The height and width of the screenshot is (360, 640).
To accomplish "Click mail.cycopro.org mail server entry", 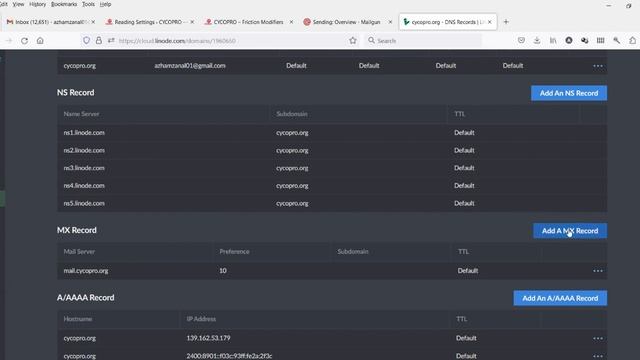I will pos(86,271).
